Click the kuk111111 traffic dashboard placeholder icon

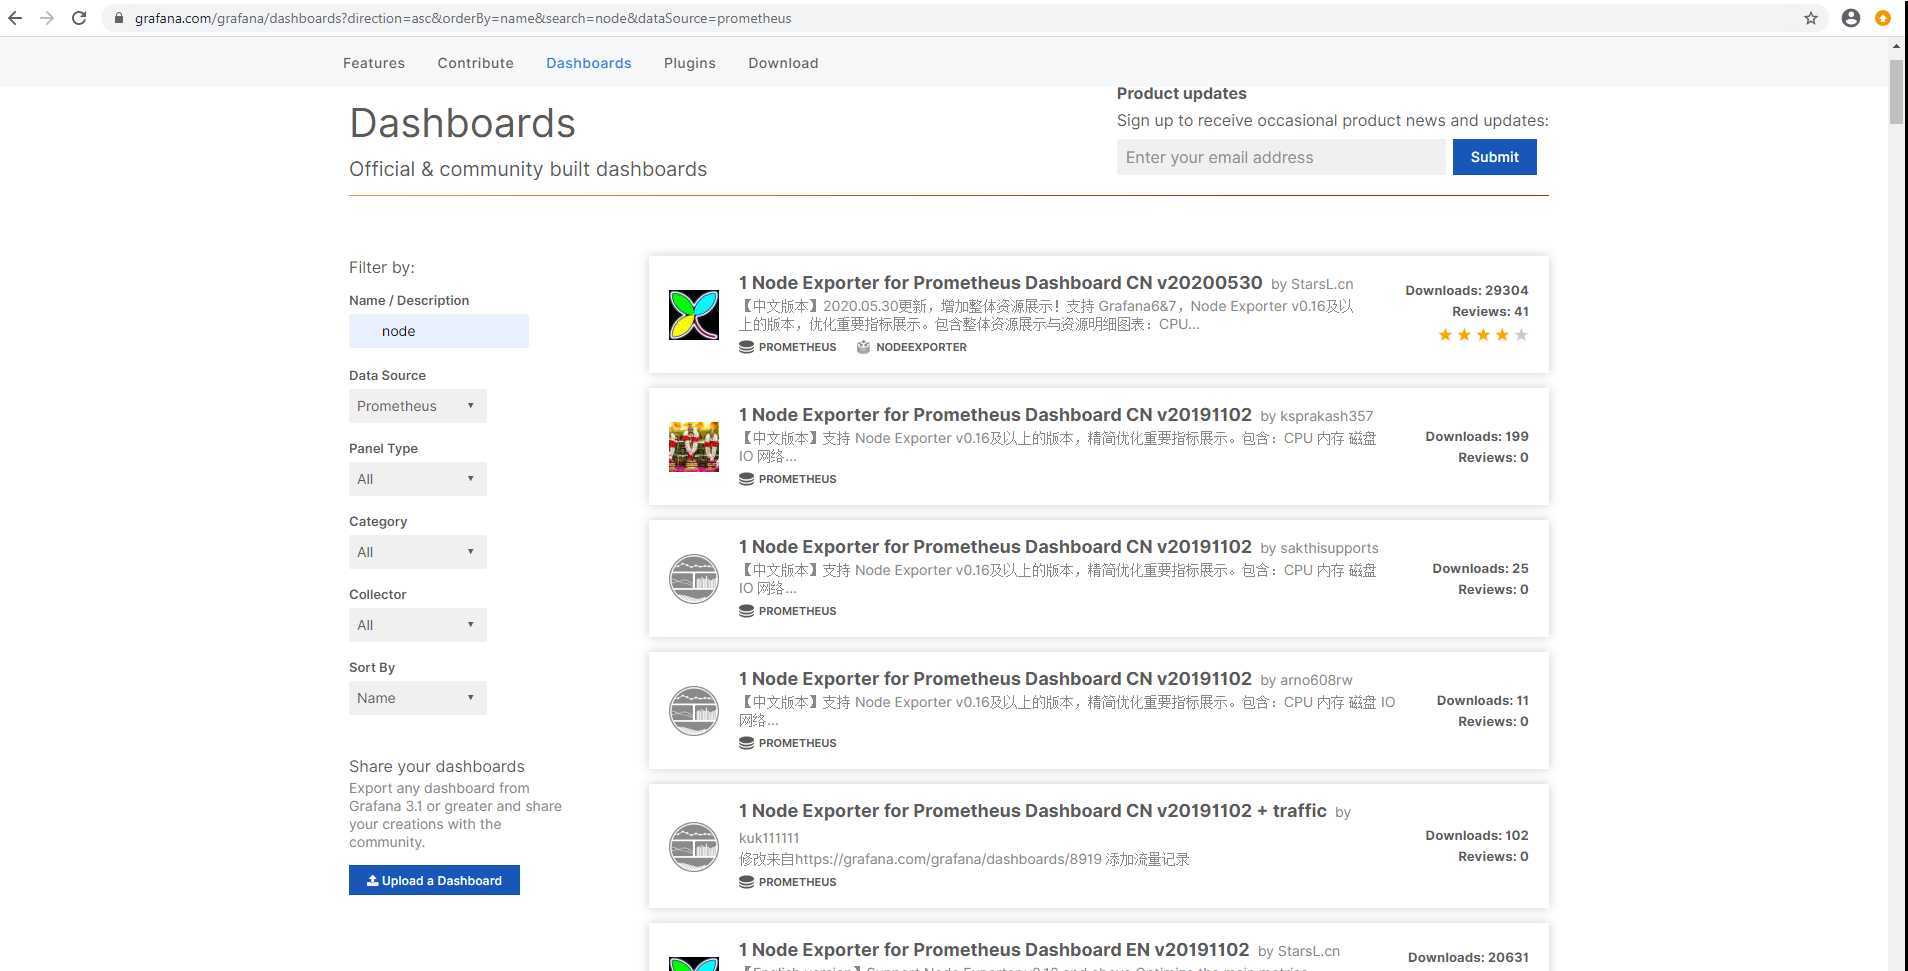click(x=694, y=847)
